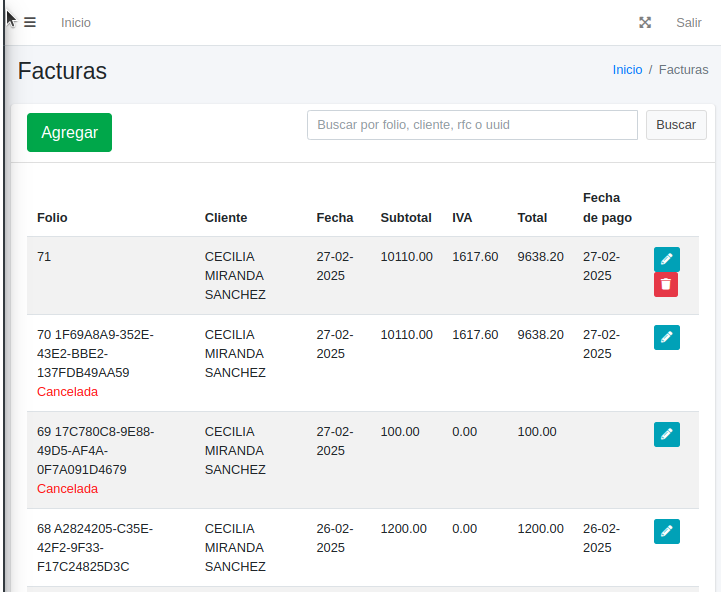Click Salir to log out
Image resolution: width=721 pixels, height=592 pixels.
point(688,22)
